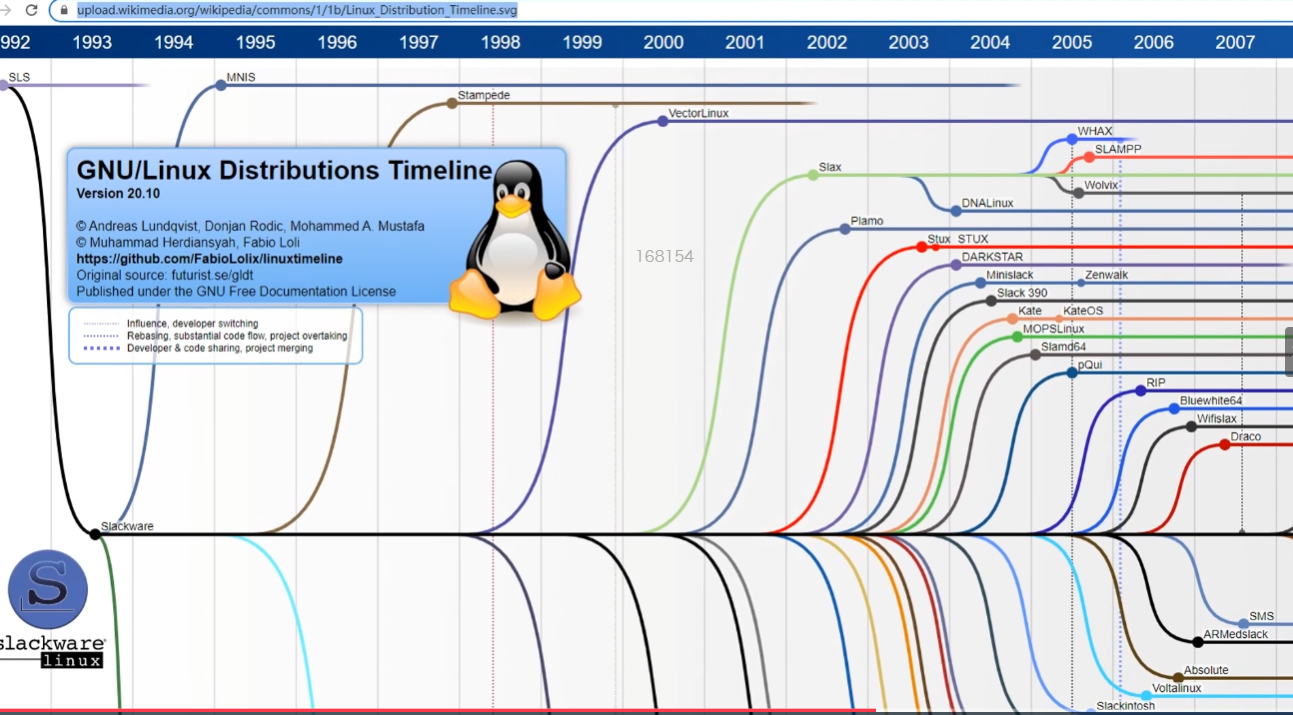The width and height of the screenshot is (1293, 715).
Task: Click the 2007 year header
Action: [1235, 42]
